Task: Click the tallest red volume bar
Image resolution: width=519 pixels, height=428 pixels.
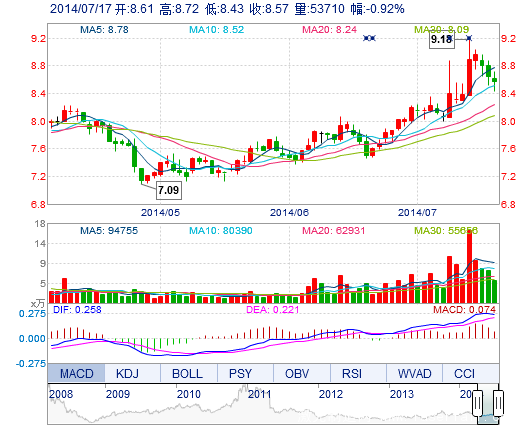Action: coord(469,266)
